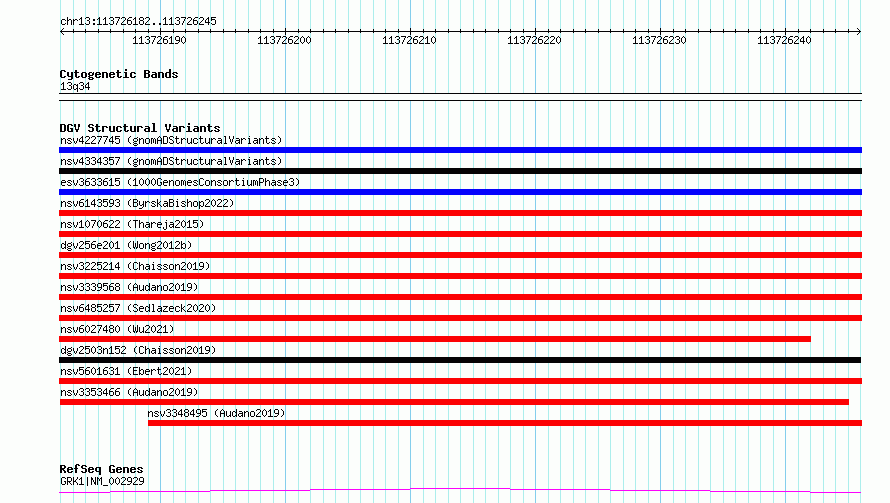This screenshot has width=890, height=503.
Task: Click ruler position 113726210
Action: 409,40
